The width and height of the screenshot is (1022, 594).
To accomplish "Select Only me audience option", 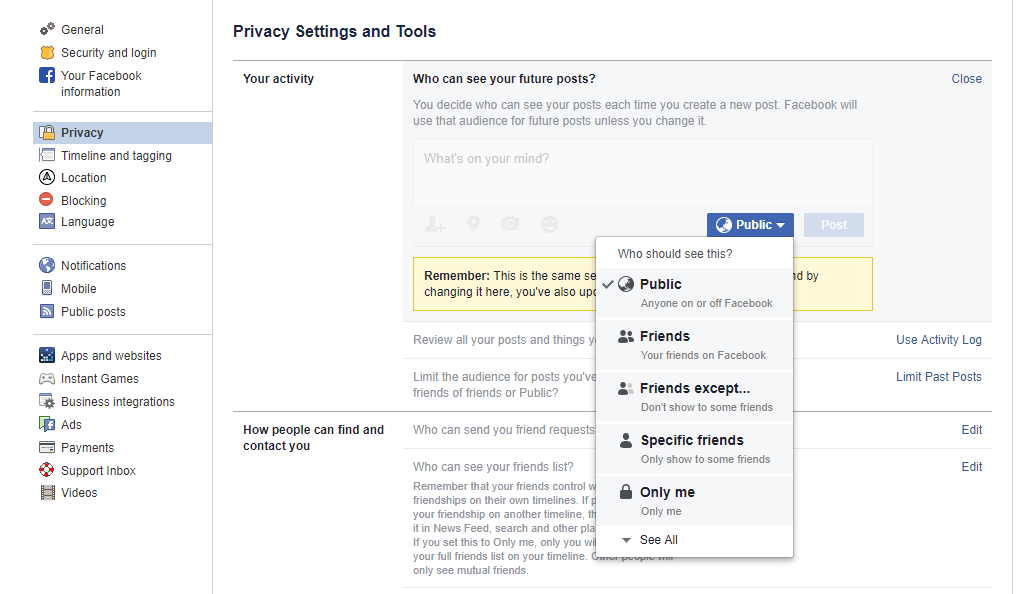I will [695, 501].
